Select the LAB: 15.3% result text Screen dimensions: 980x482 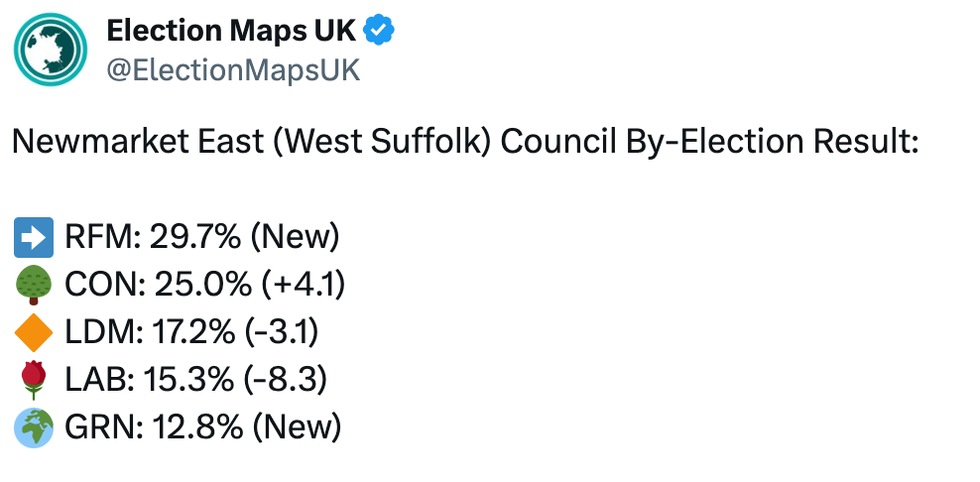coord(149,379)
